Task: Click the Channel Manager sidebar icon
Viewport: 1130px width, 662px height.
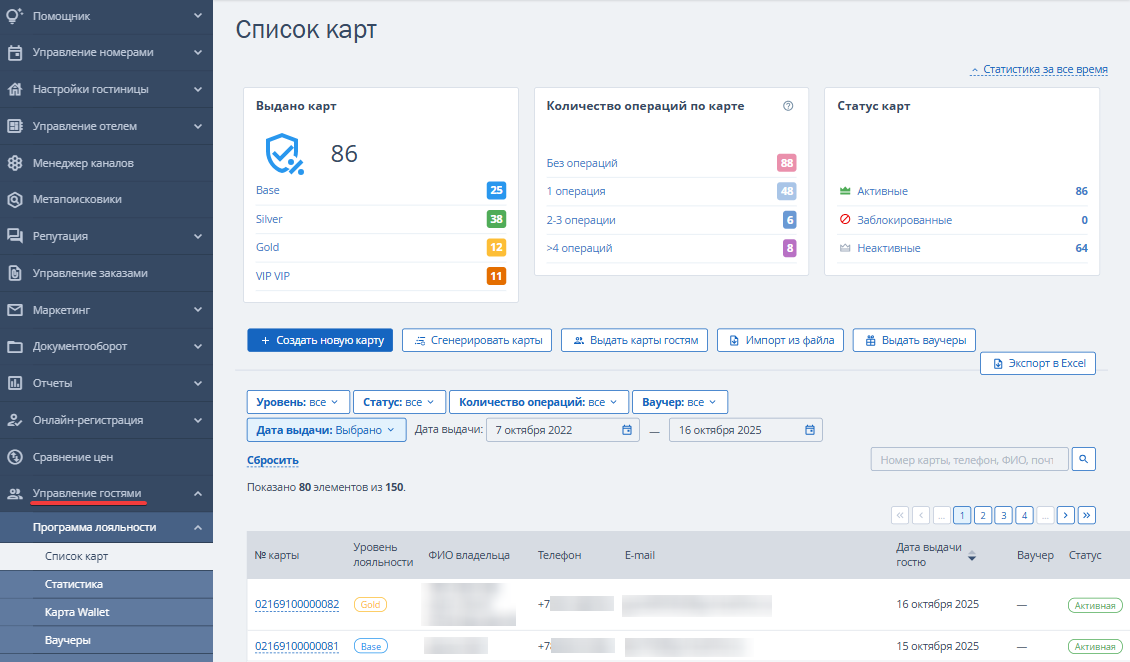Action: click(15, 163)
